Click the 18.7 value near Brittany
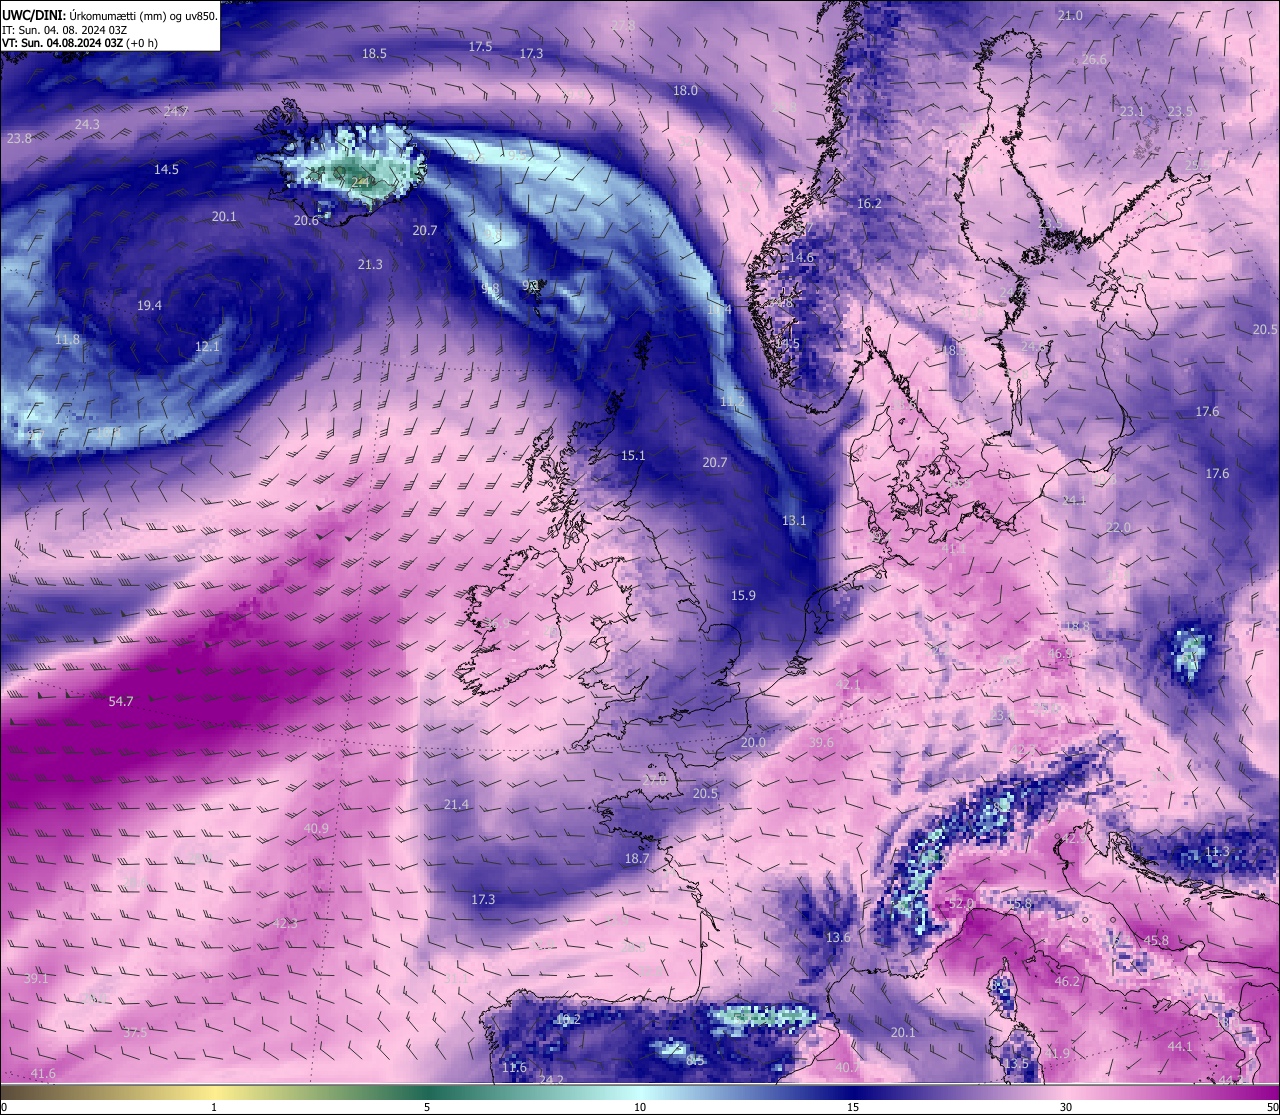1280x1115 pixels. (637, 859)
